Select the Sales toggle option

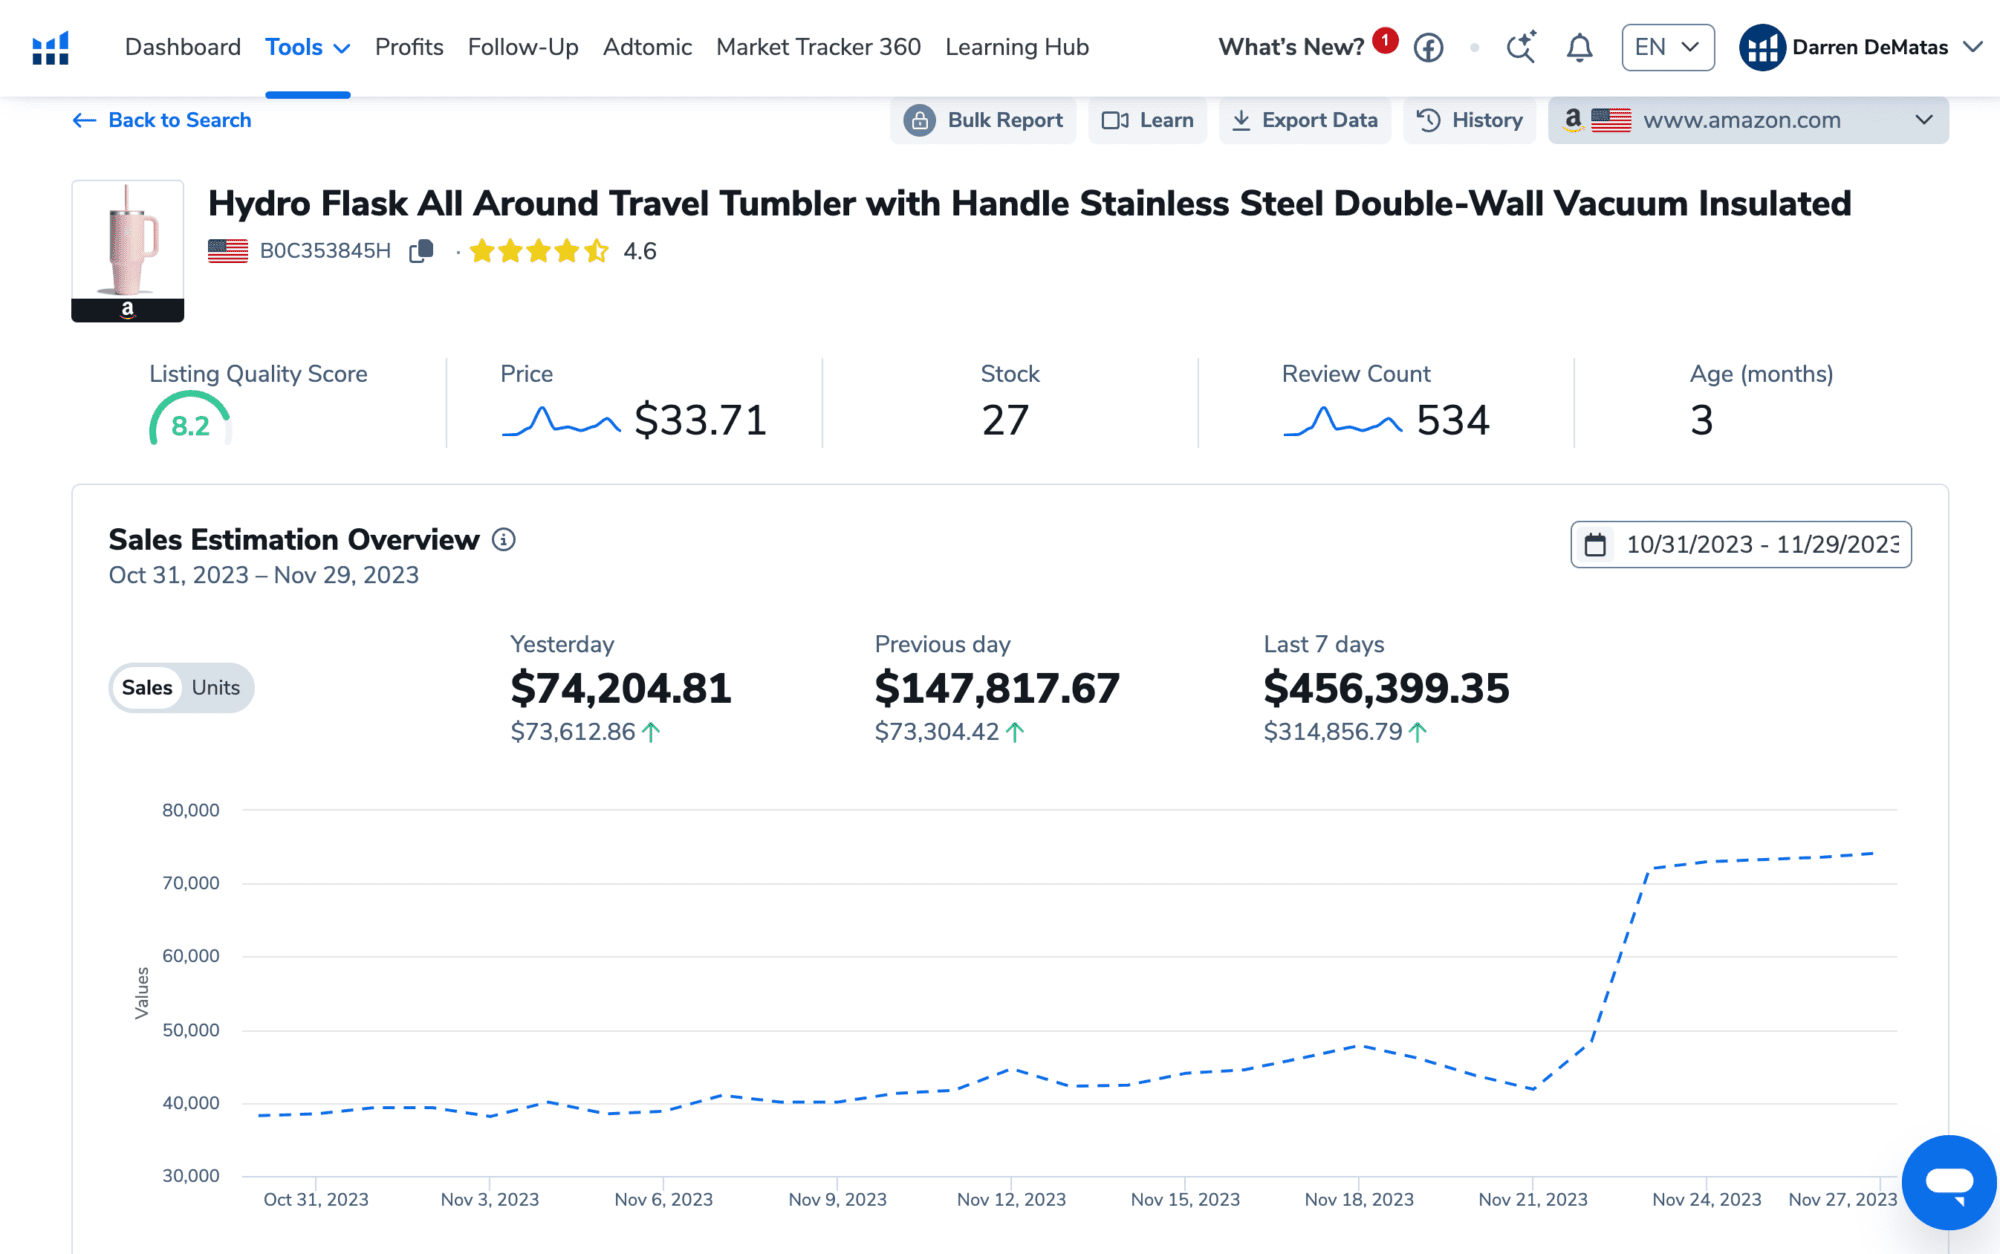147,688
